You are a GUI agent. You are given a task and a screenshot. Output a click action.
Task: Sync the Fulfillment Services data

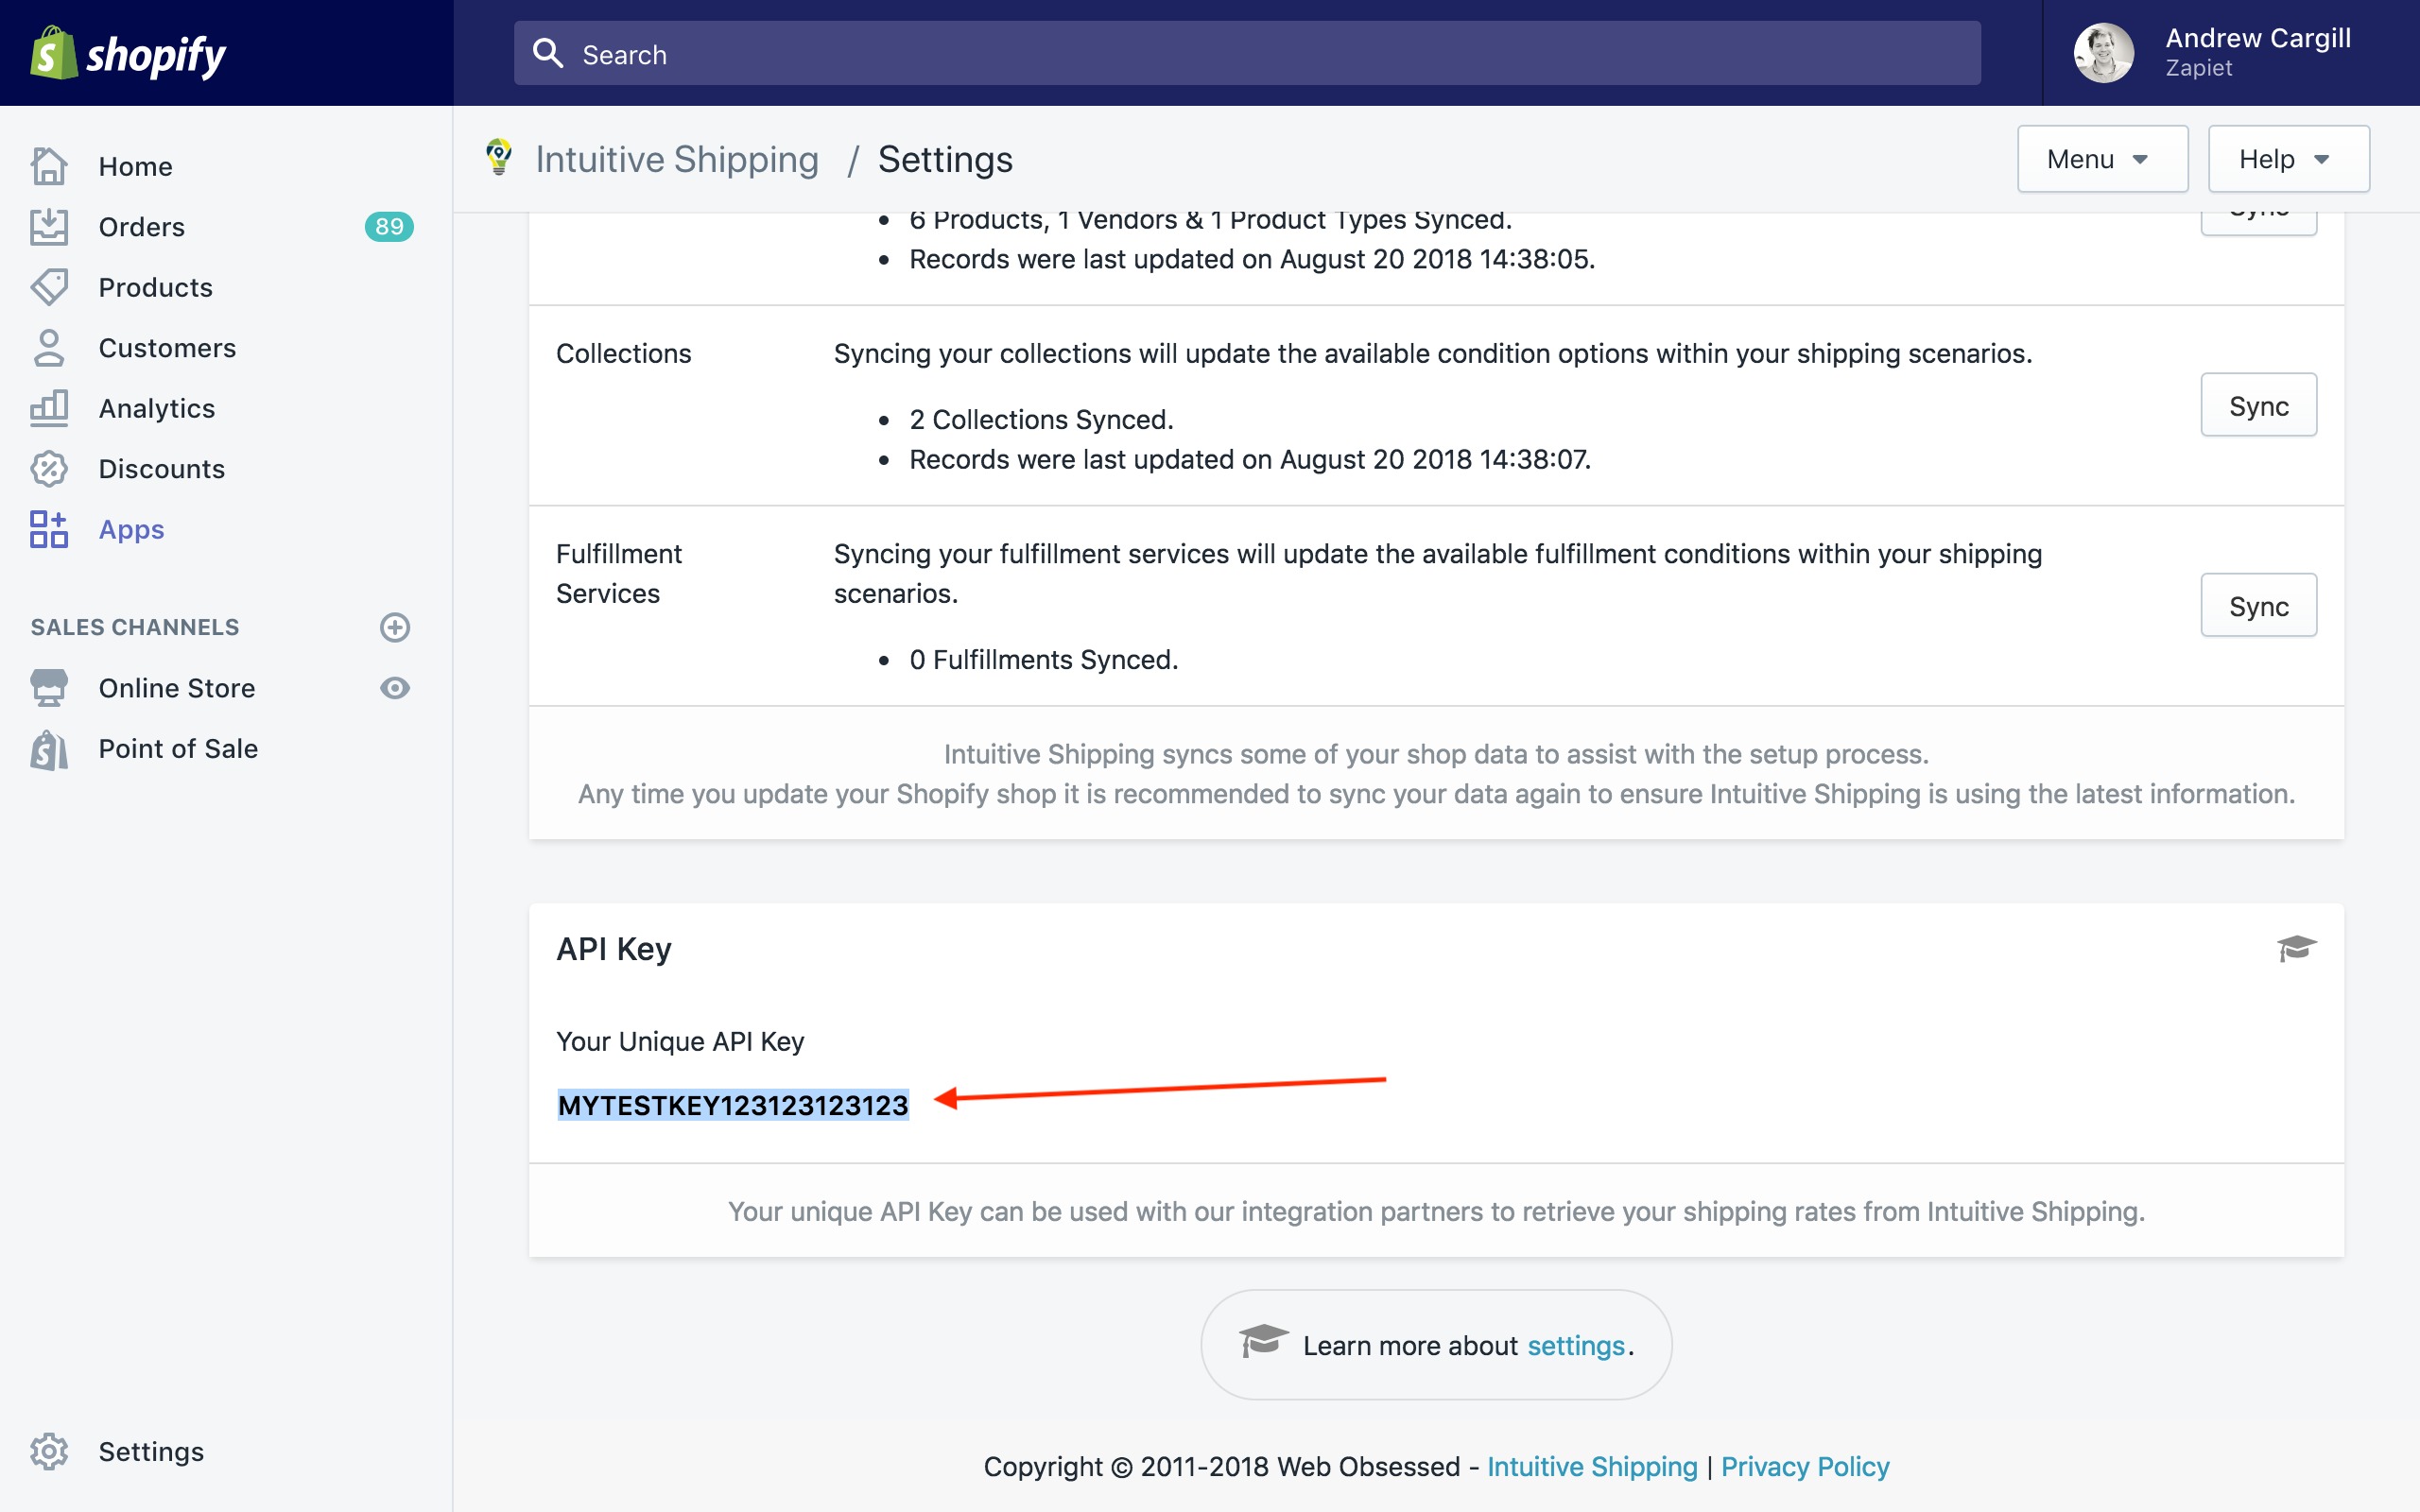coord(2258,605)
